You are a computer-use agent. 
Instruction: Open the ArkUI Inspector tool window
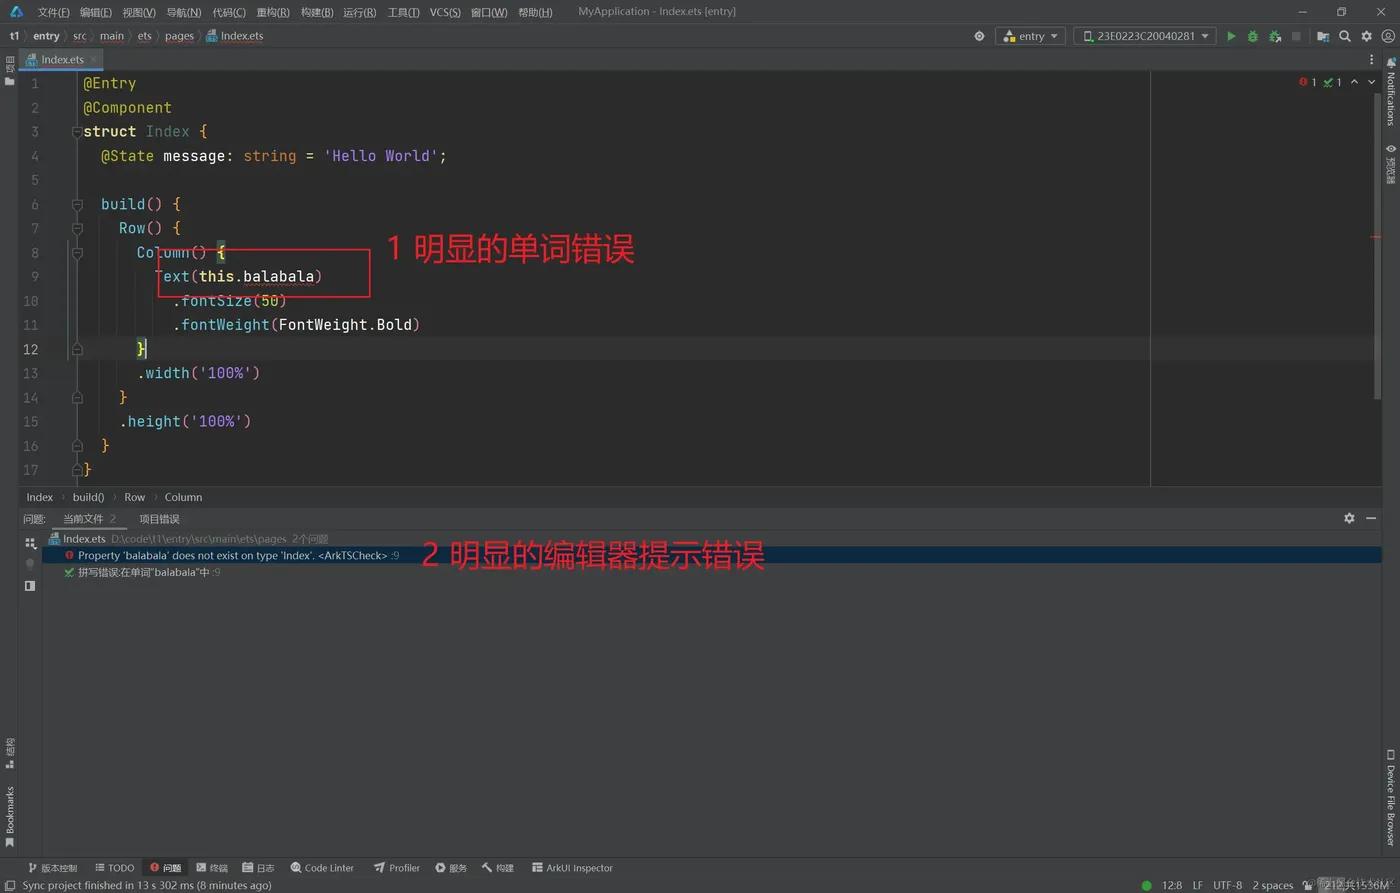coord(572,868)
